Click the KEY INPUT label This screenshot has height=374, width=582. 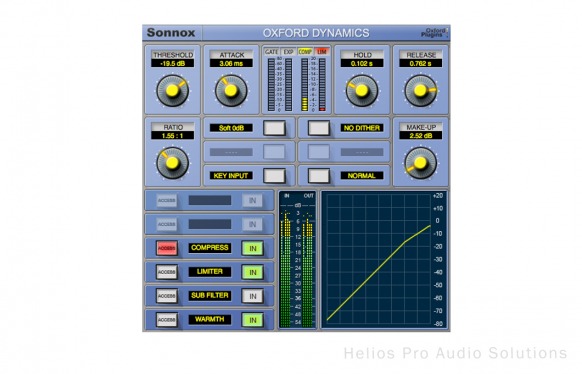231,176
